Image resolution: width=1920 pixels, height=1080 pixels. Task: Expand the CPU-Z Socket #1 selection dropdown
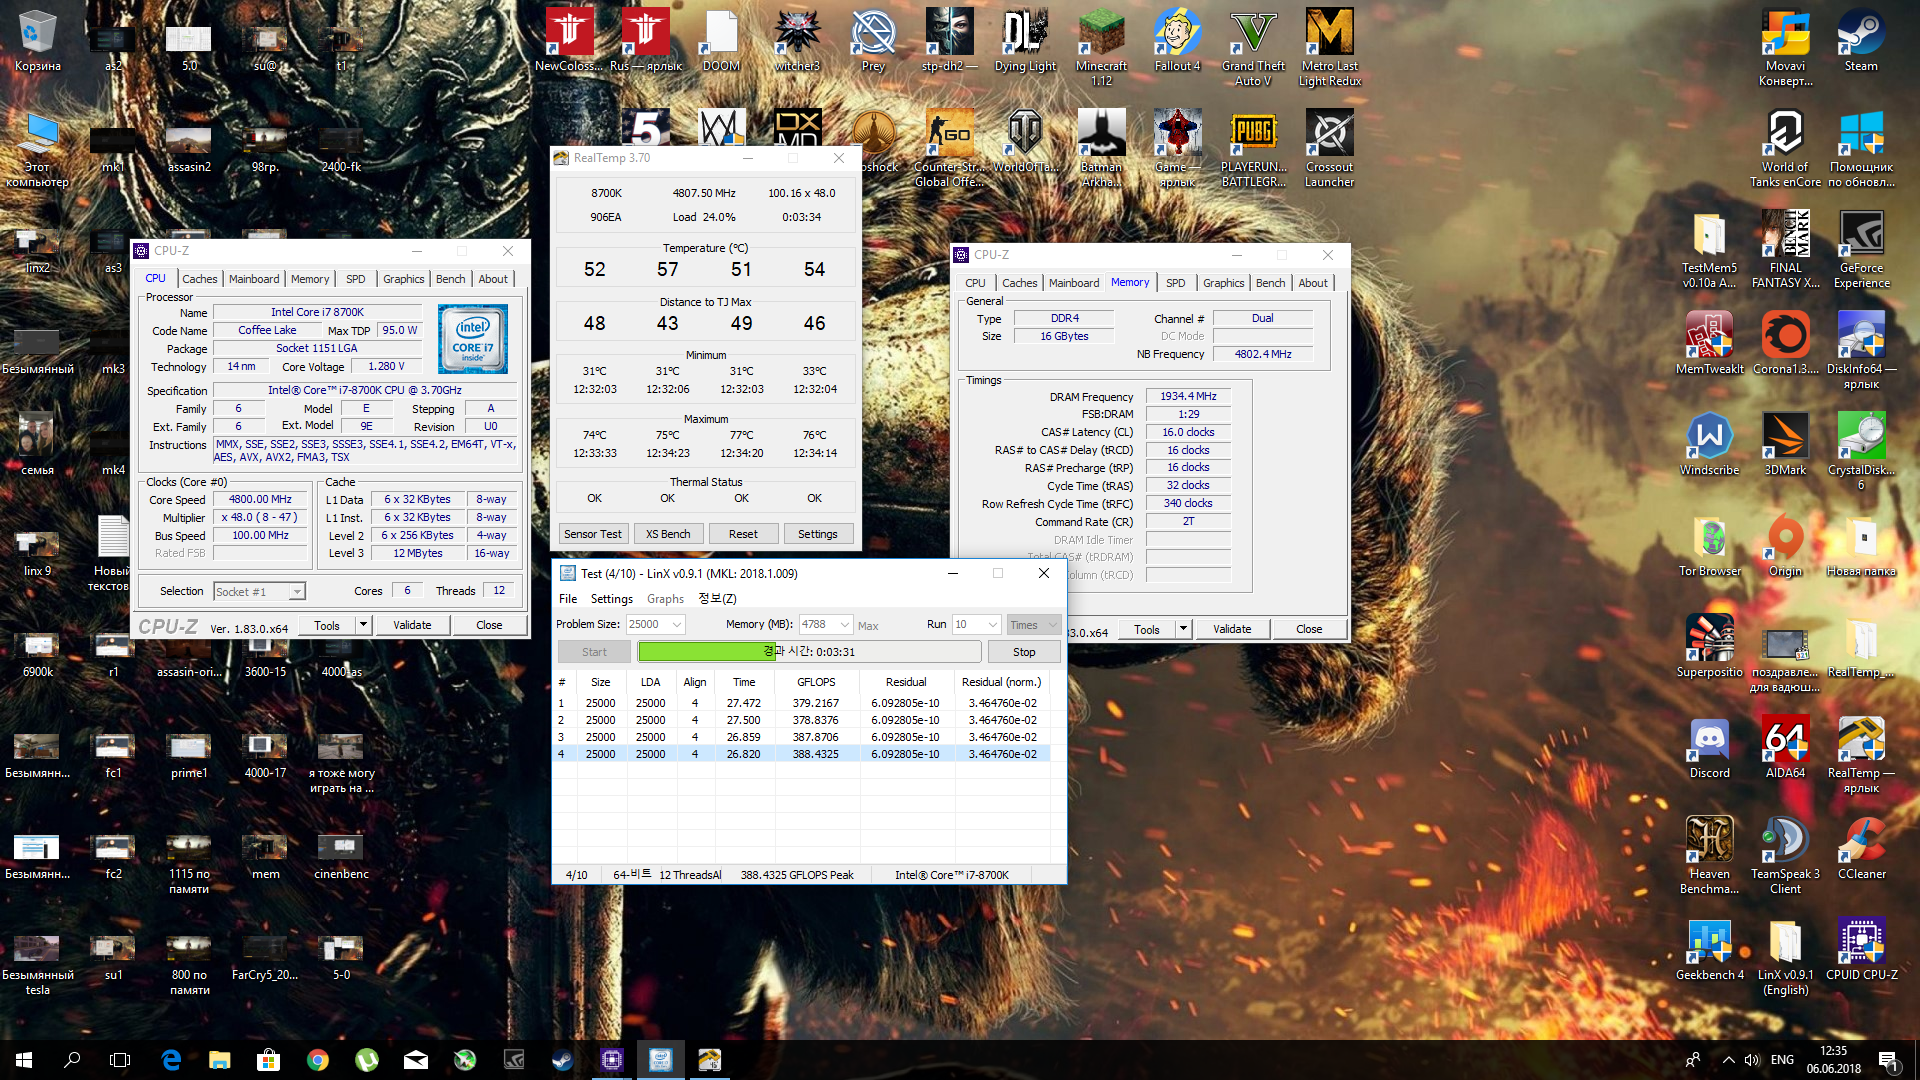click(x=297, y=592)
